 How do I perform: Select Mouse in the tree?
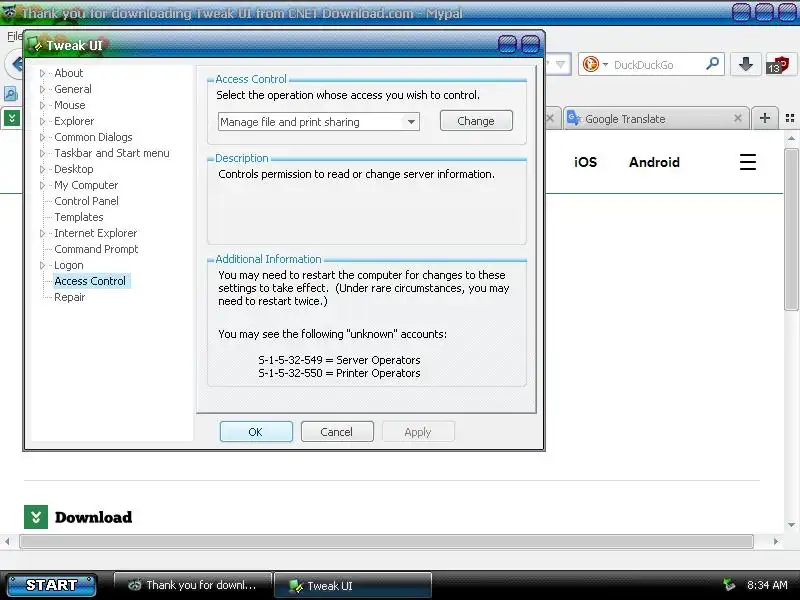(x=69, y=105)
